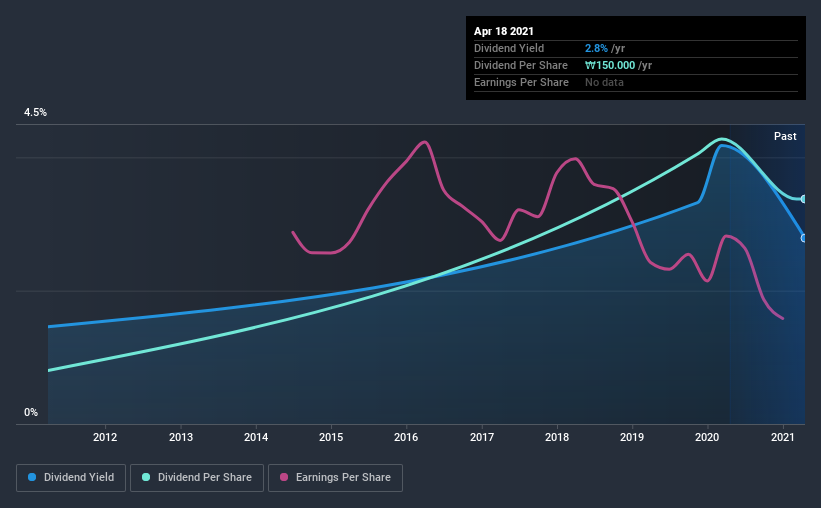821x508 pixels.
Task: Click the 2.8% dividend yield value
Action: point(596,48)
